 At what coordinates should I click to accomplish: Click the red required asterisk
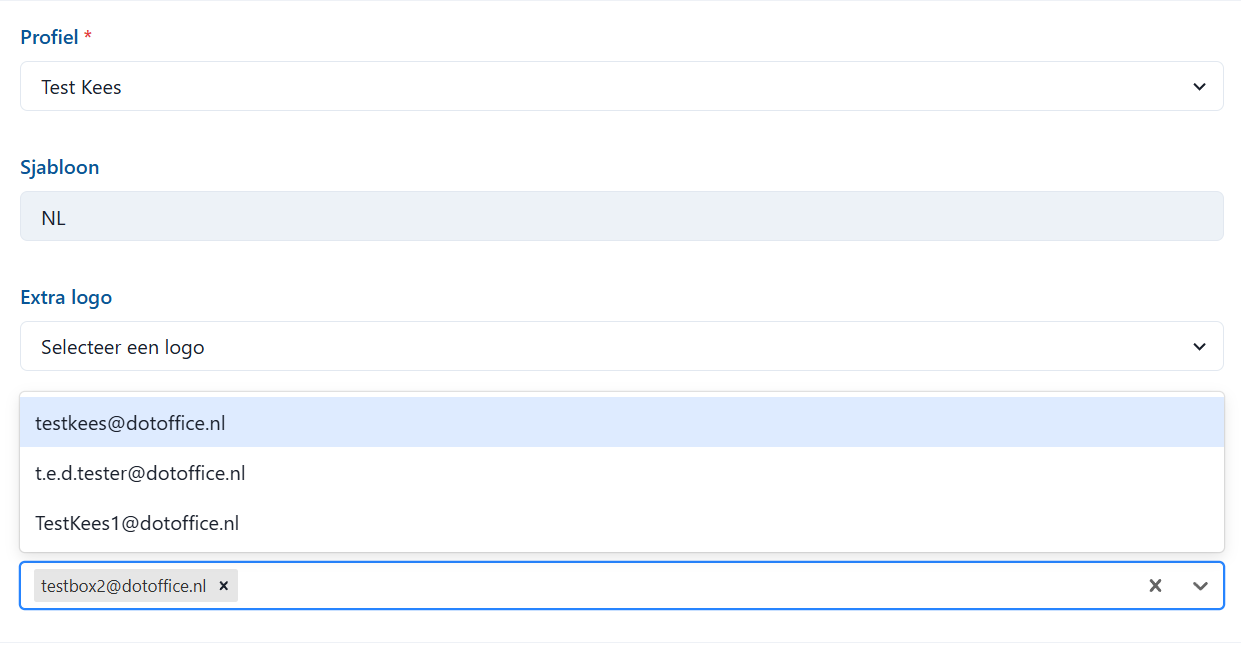[88, 37]
